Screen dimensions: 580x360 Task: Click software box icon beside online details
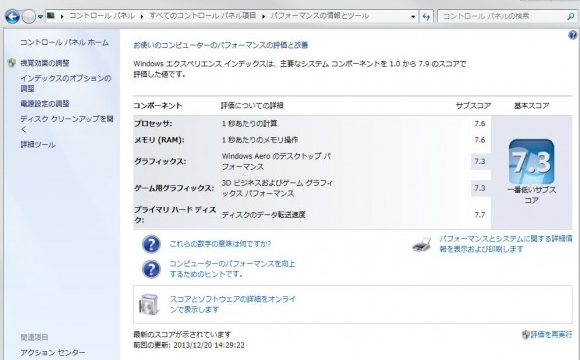pyautogui.click(x=149, y=304)
